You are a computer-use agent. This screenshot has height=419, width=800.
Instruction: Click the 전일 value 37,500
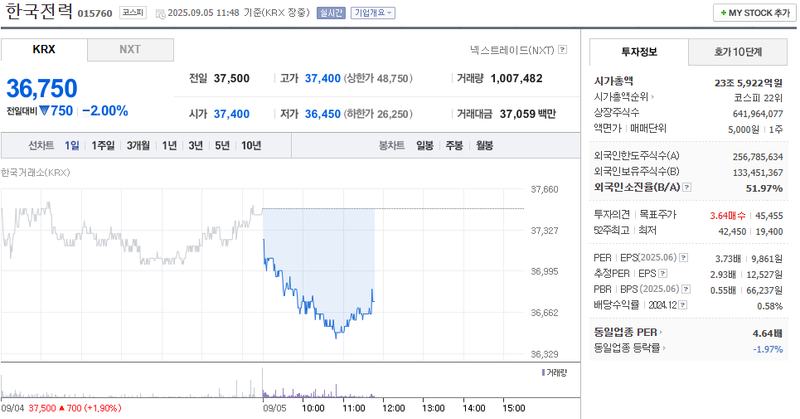click(232, 79)
